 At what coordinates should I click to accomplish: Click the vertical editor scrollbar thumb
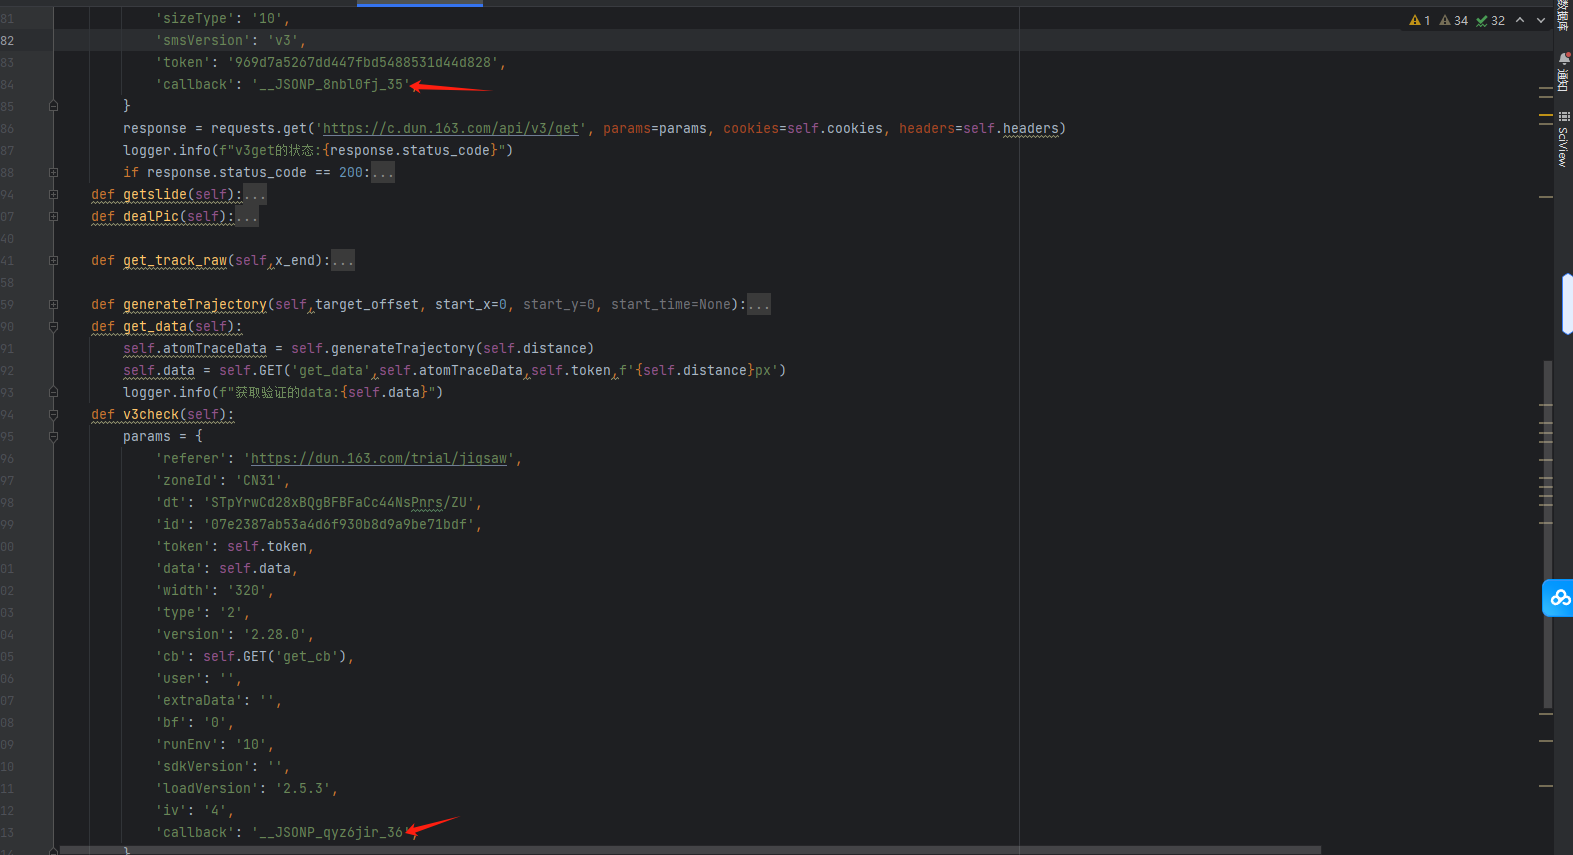coord(1547,530)
